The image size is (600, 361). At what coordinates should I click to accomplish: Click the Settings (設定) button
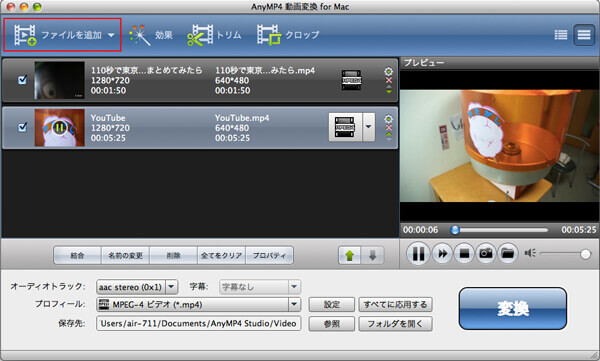tap(331, 305)
